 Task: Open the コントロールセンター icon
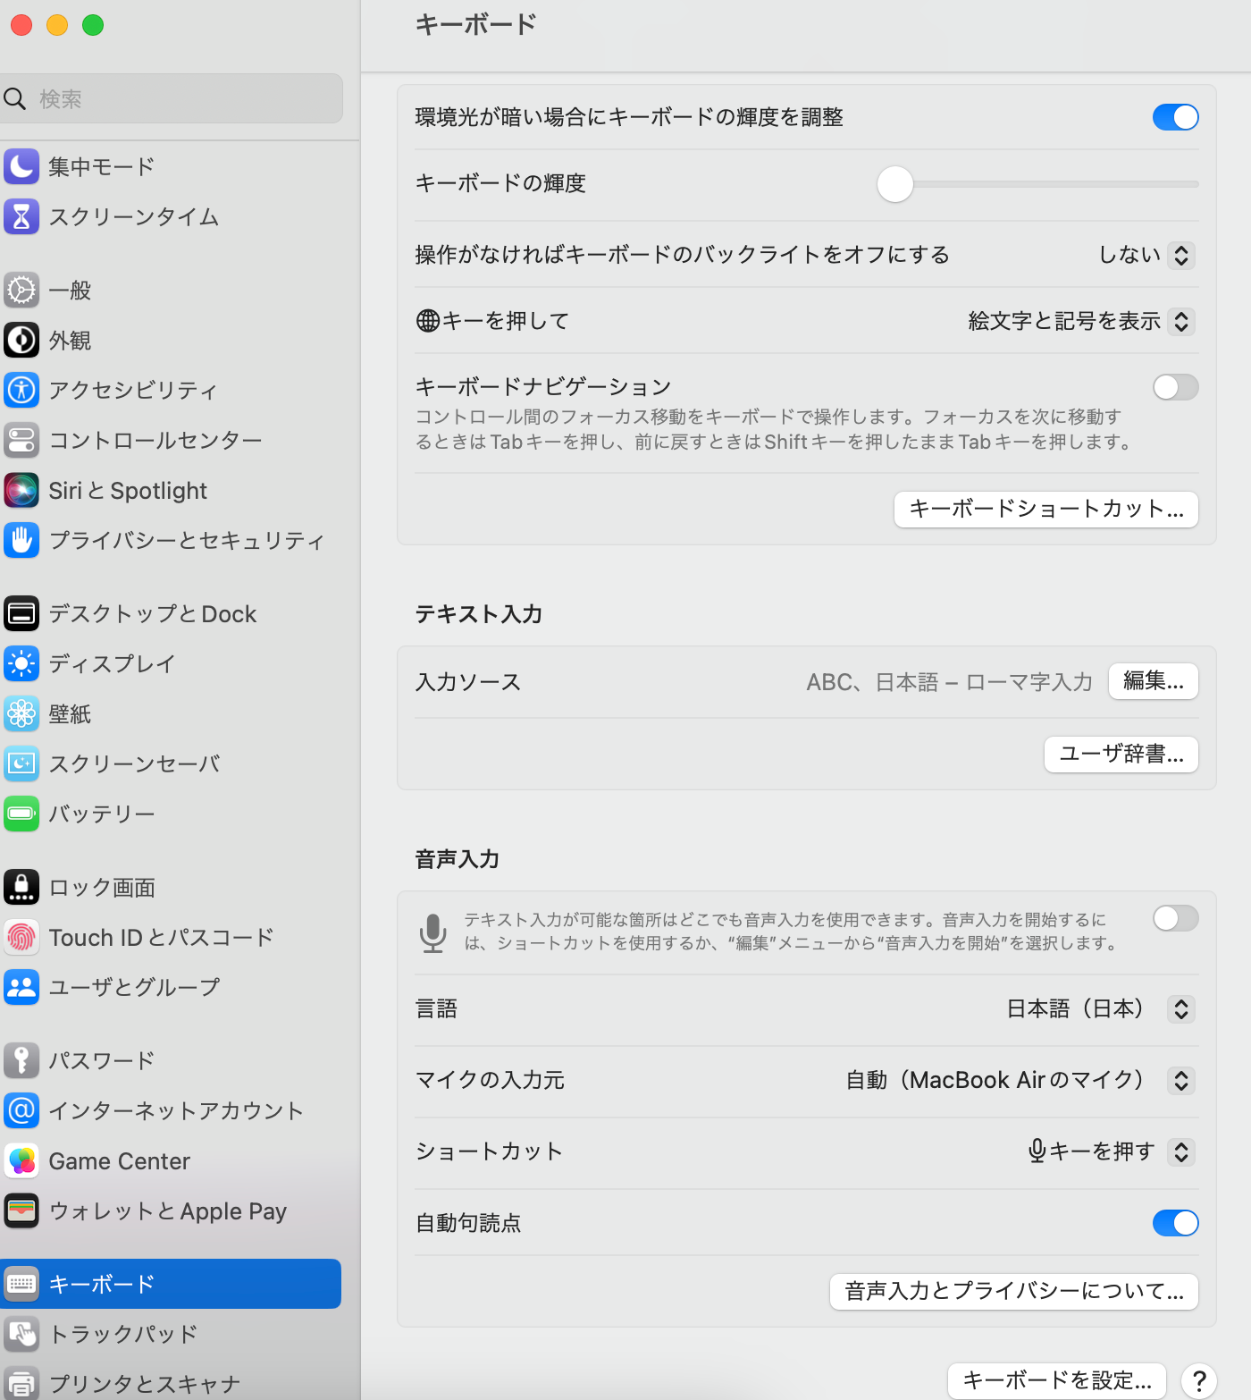pyautogui.click(x=21, y=440)
